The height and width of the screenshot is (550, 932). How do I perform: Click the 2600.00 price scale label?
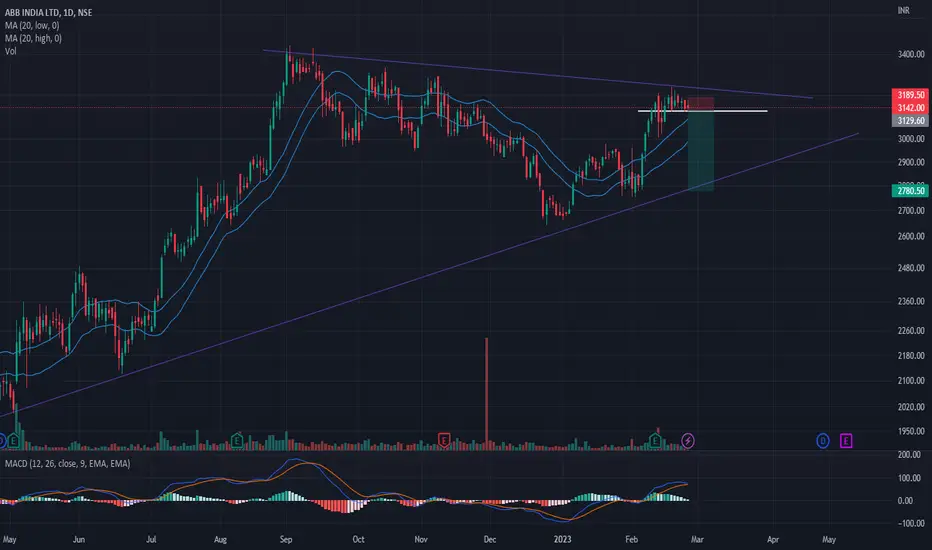[x=911, y=236]
